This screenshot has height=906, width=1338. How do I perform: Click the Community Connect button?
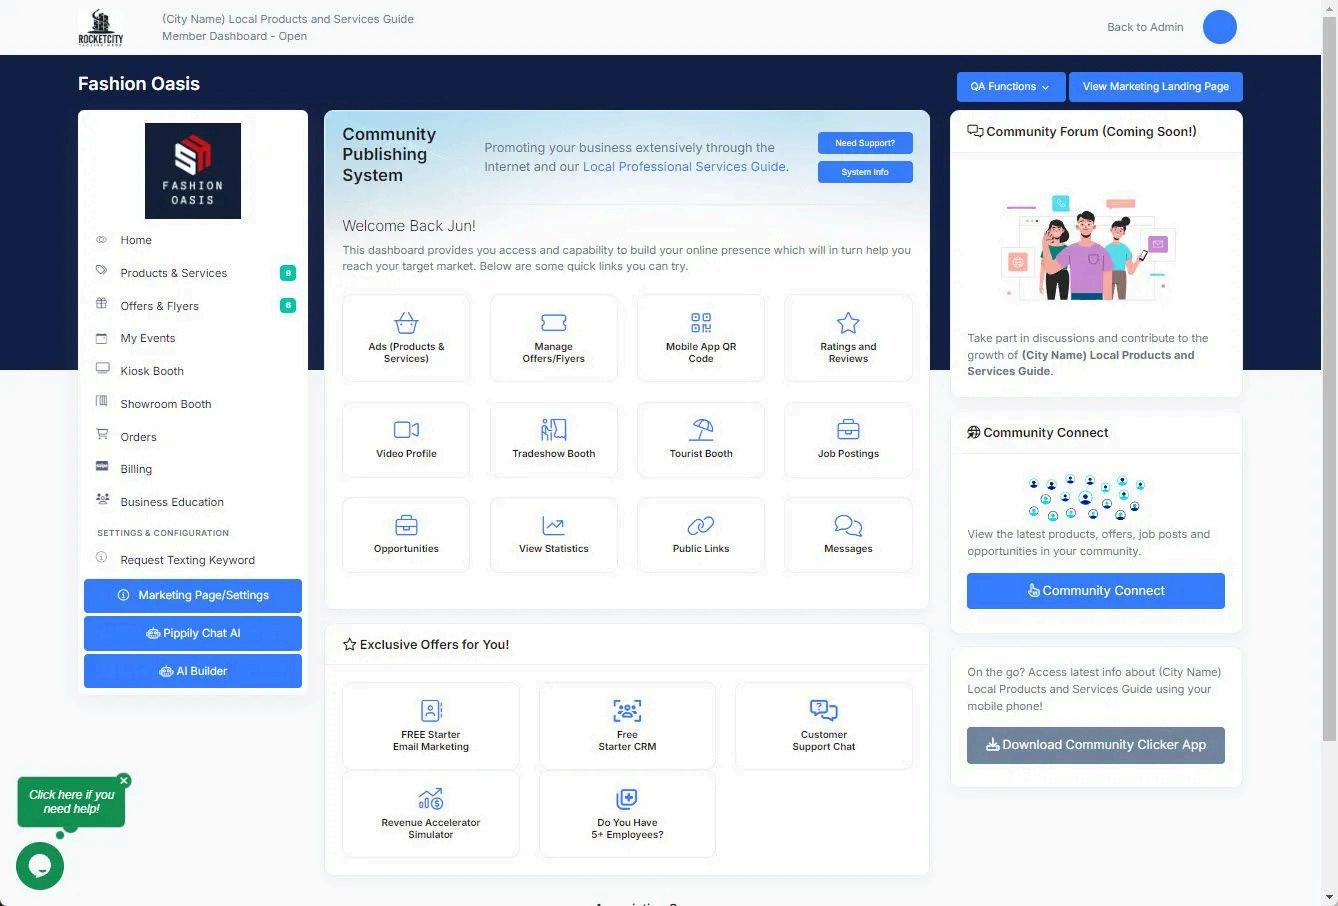click(x=1096, y=591)
